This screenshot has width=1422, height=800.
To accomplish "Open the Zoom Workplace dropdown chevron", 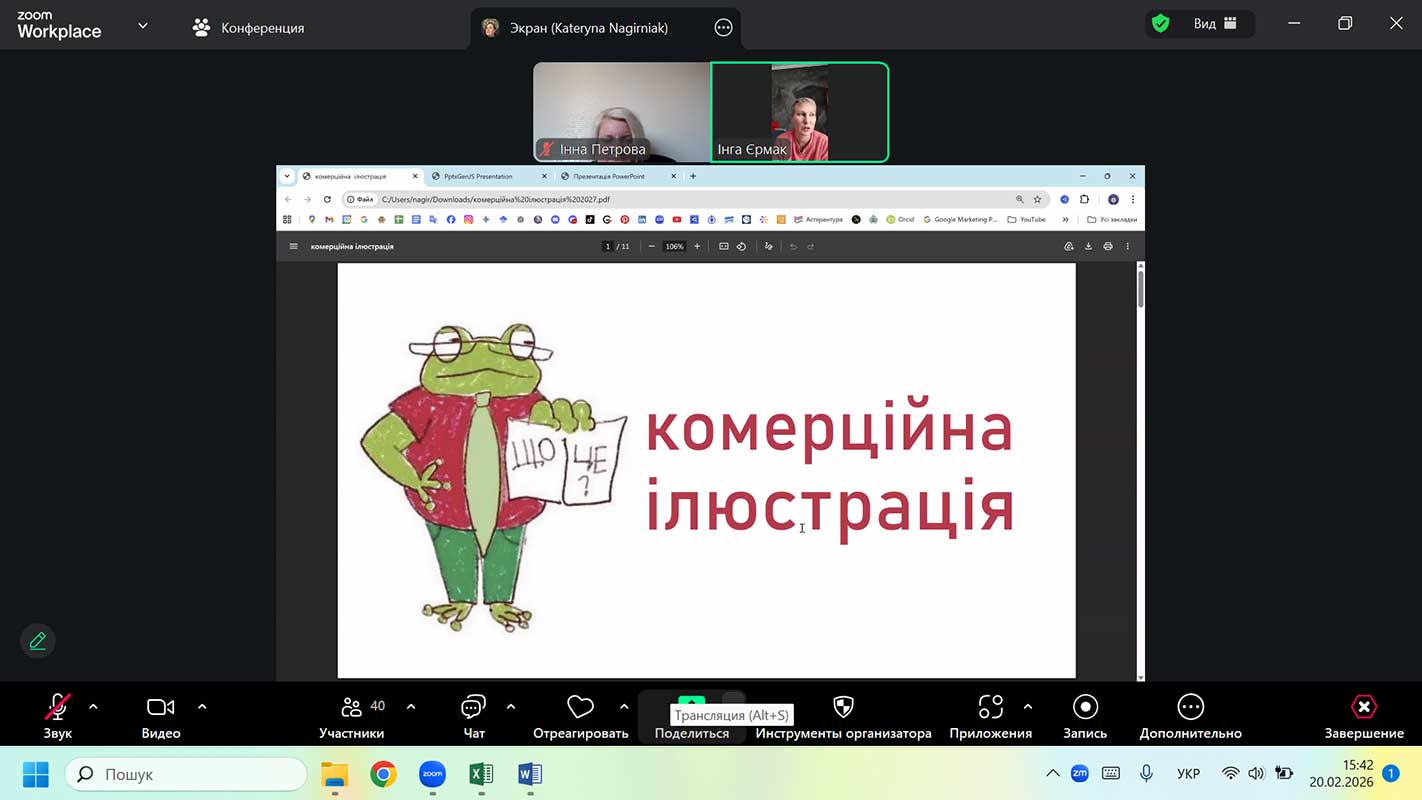I will (x=142, y=26).
